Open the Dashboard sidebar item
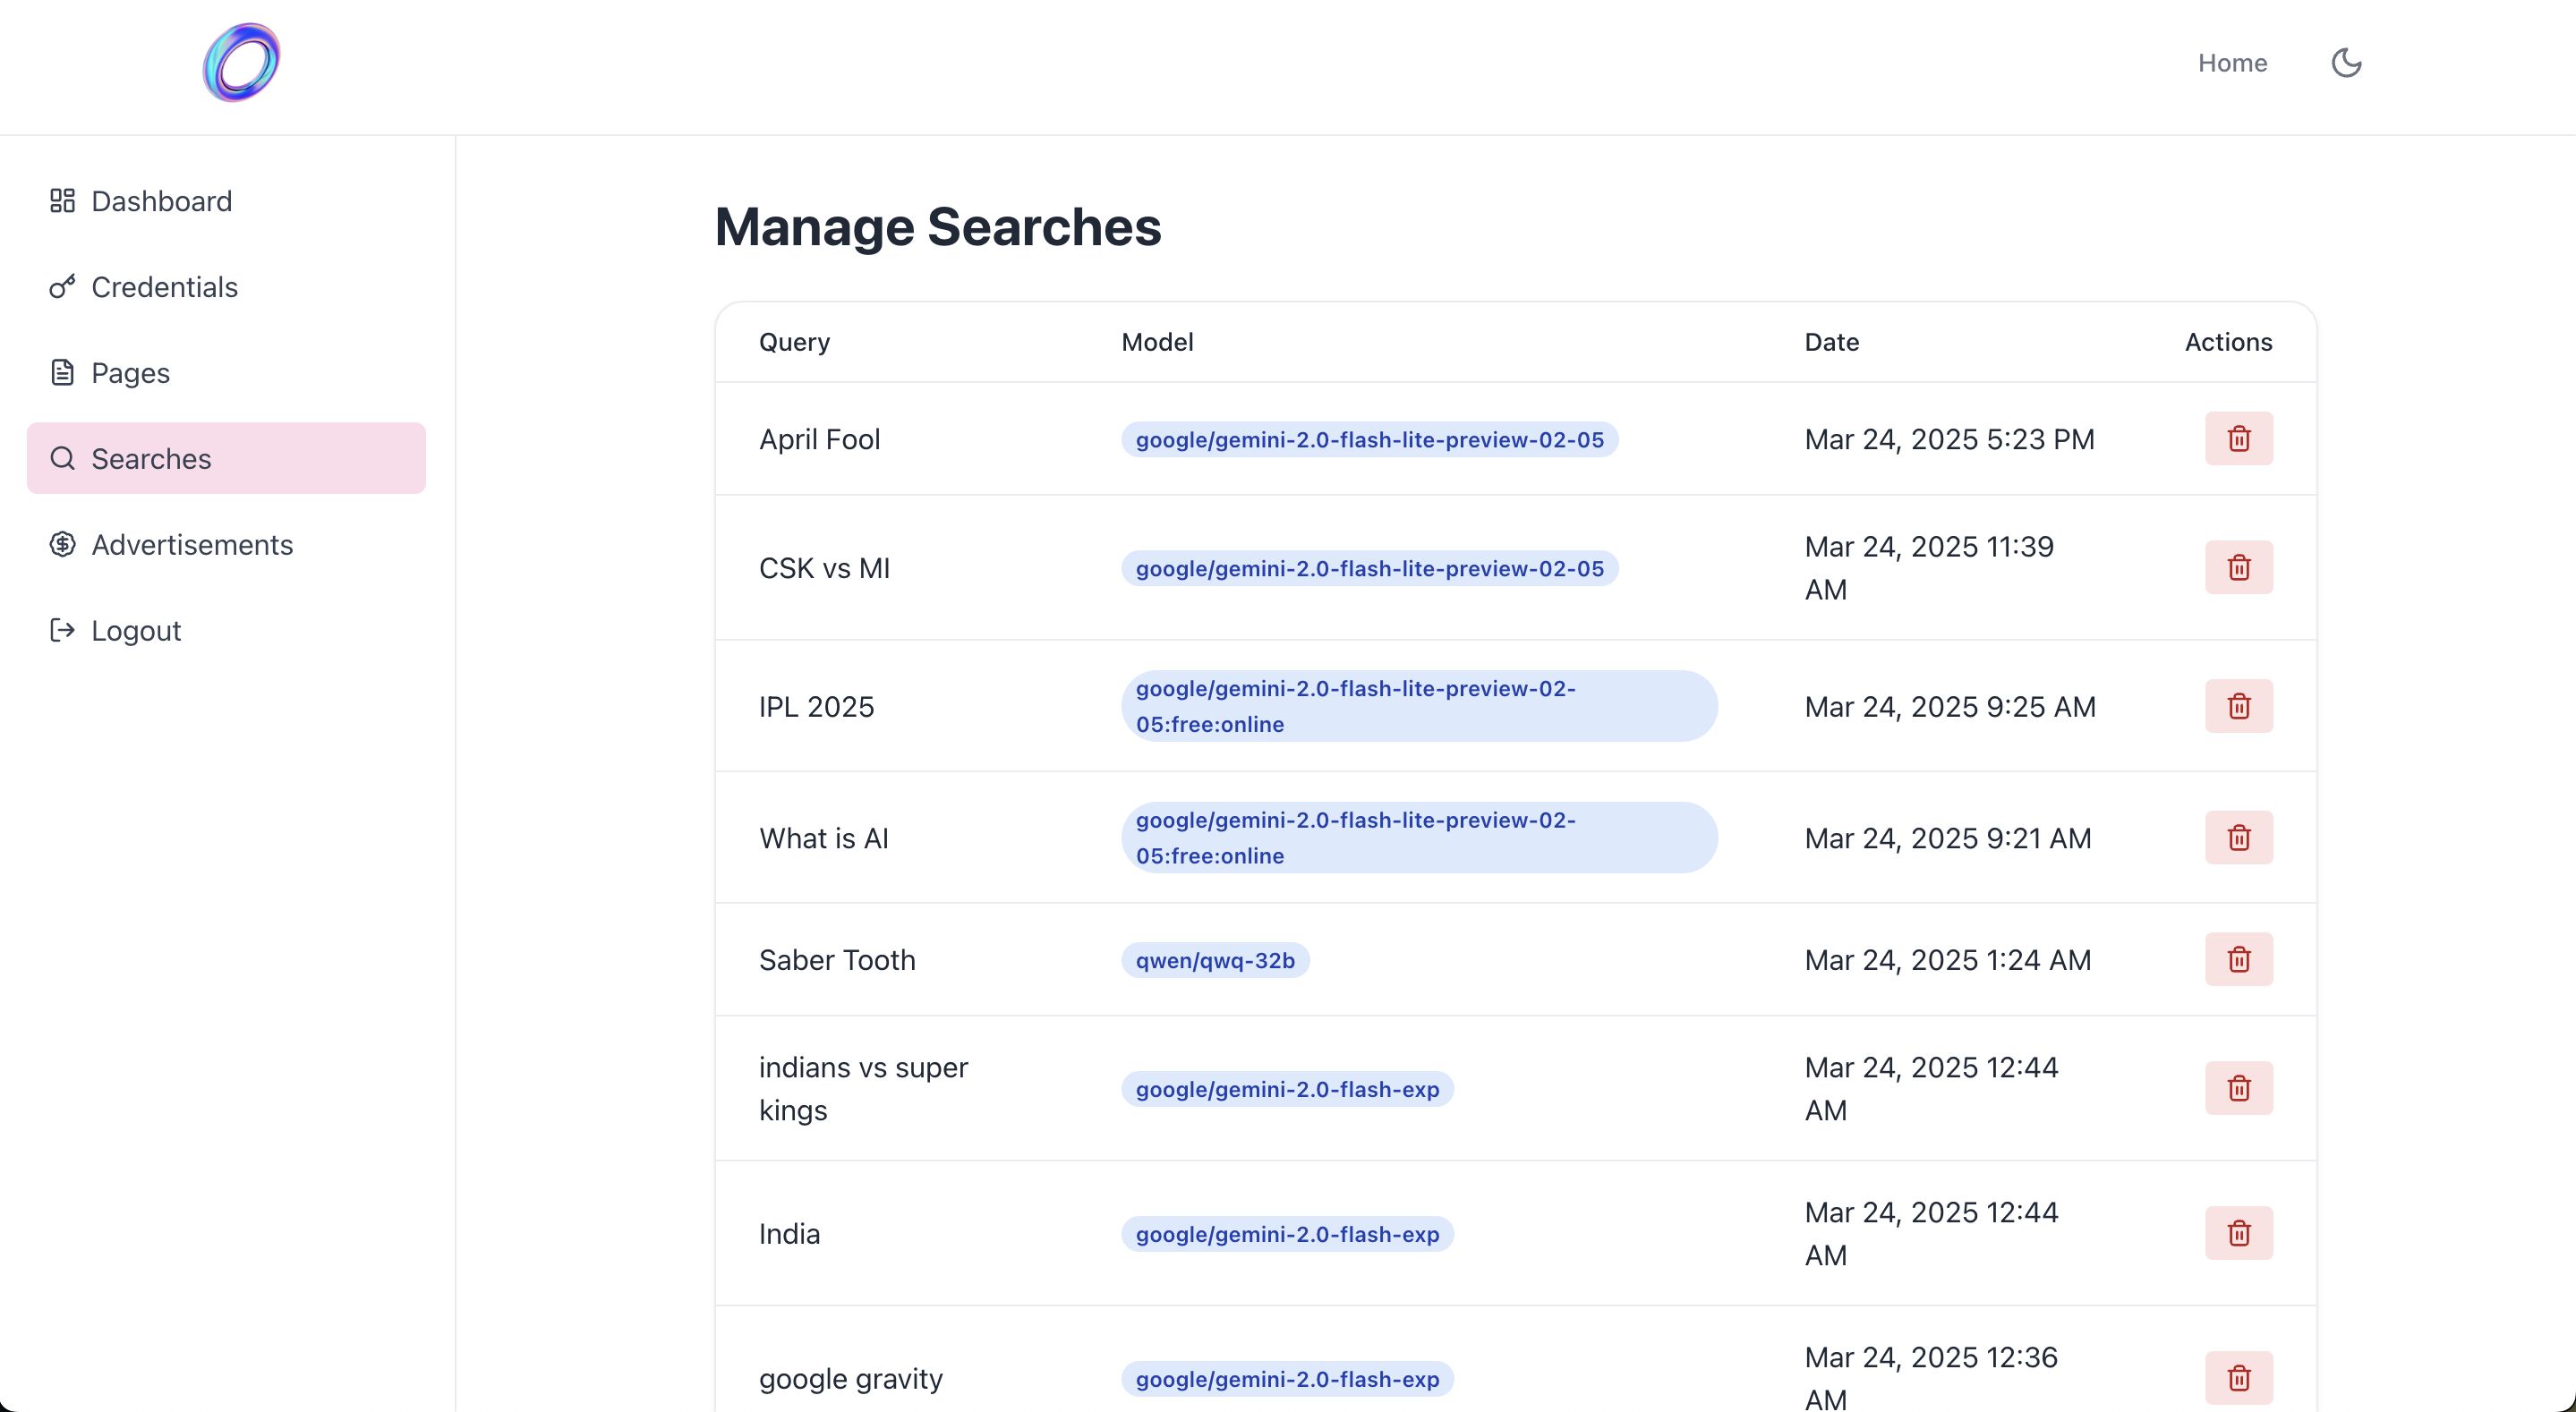This screenshot has width=2576, height=1412. click(x=161, y=201)
